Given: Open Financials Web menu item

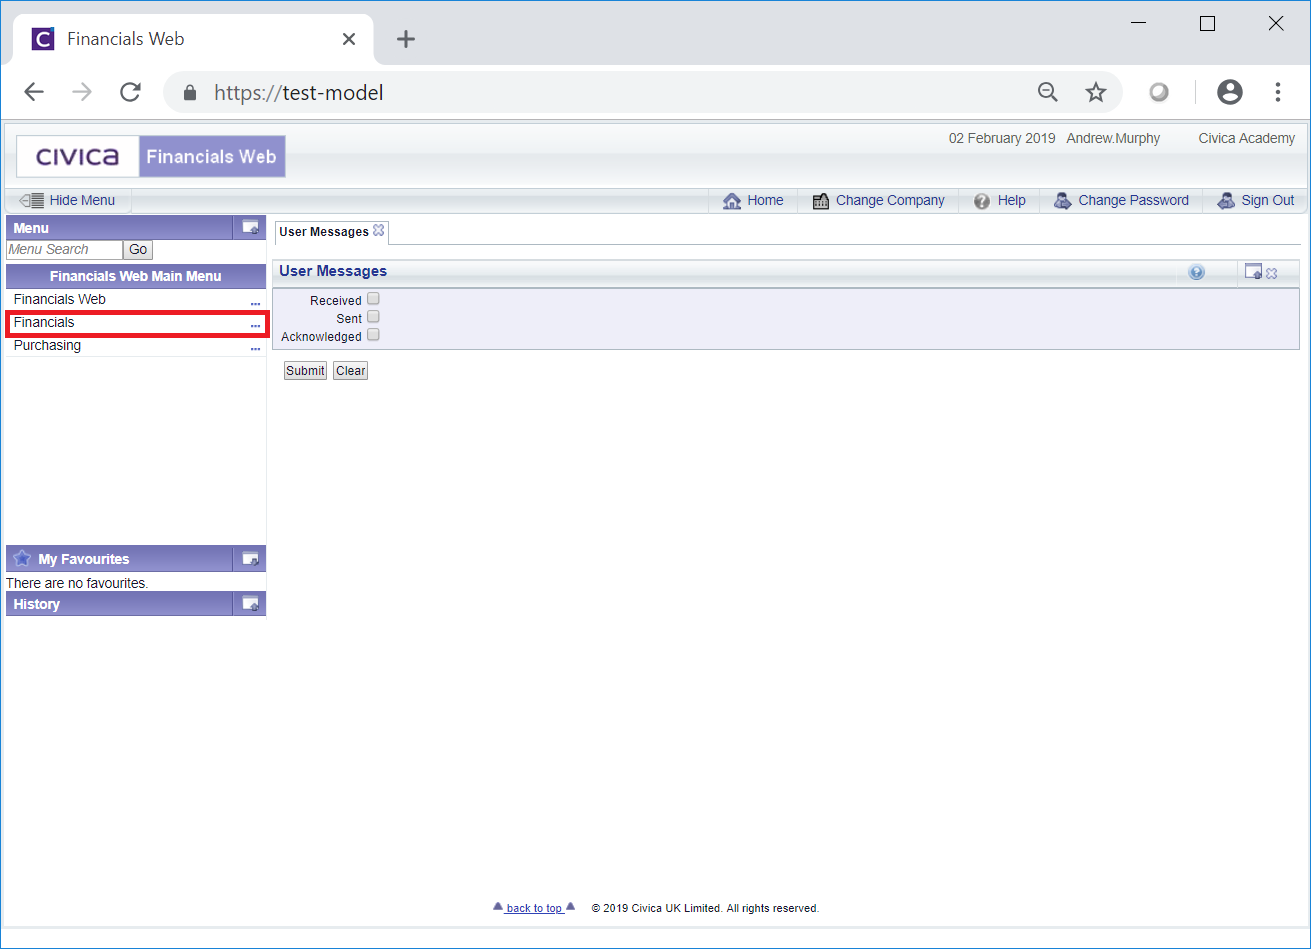Looking at the screenshot, I should 60,299.
